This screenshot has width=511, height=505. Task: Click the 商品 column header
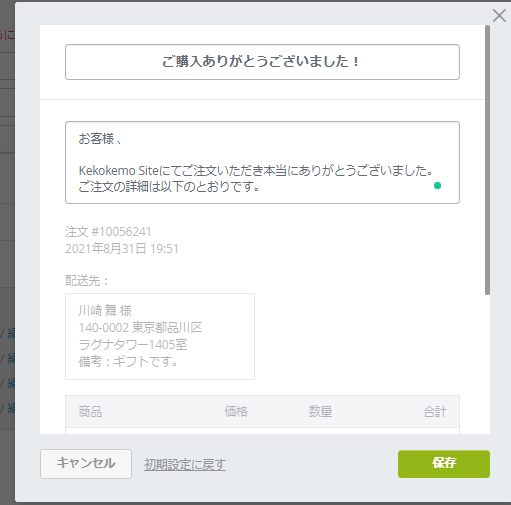[90, 412]
